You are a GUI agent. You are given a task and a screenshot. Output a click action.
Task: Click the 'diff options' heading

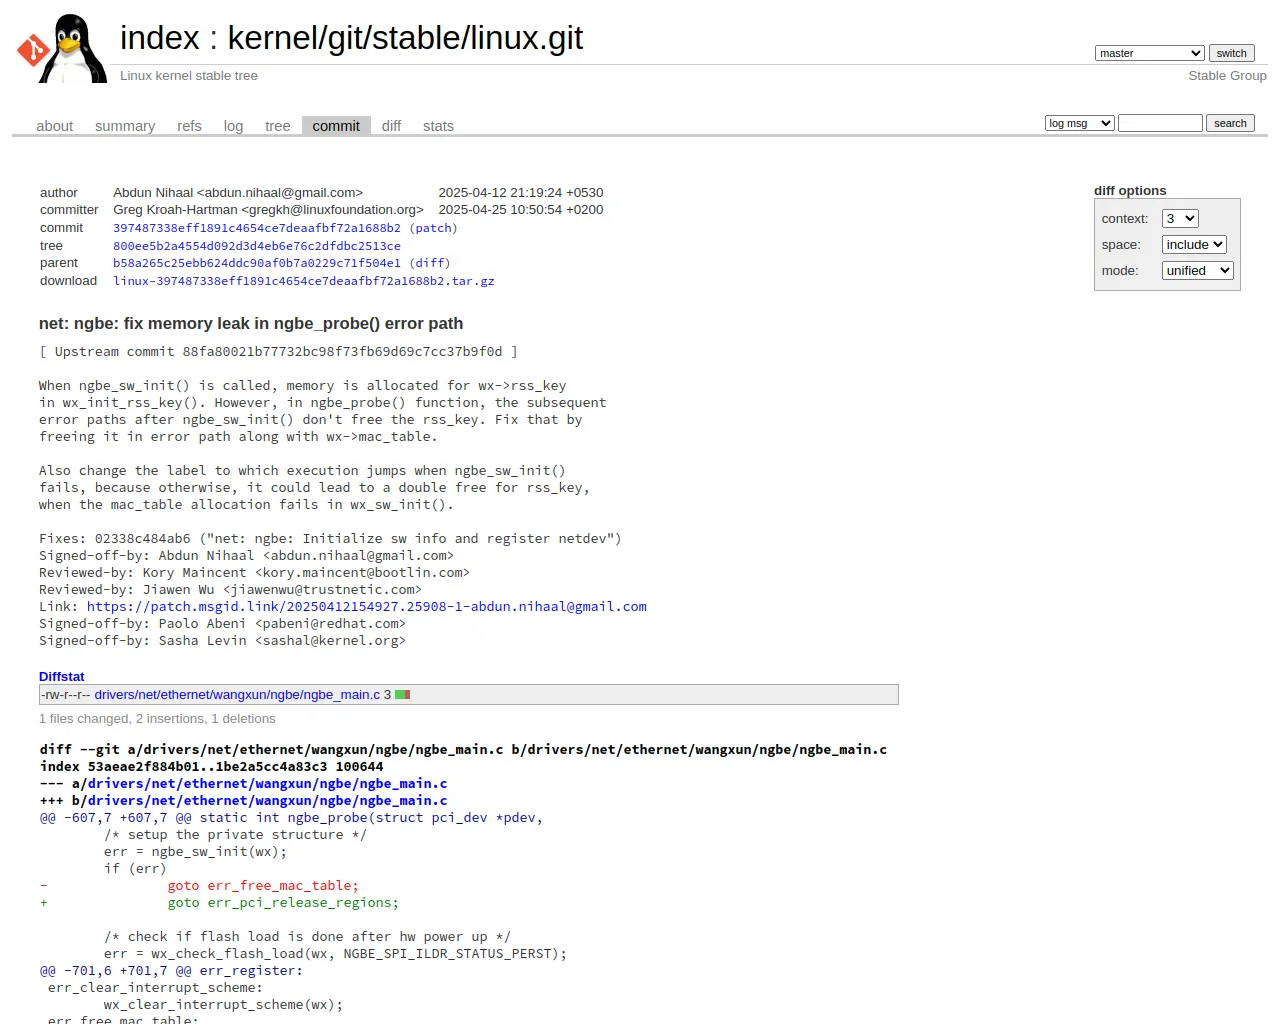[1130, 191]
